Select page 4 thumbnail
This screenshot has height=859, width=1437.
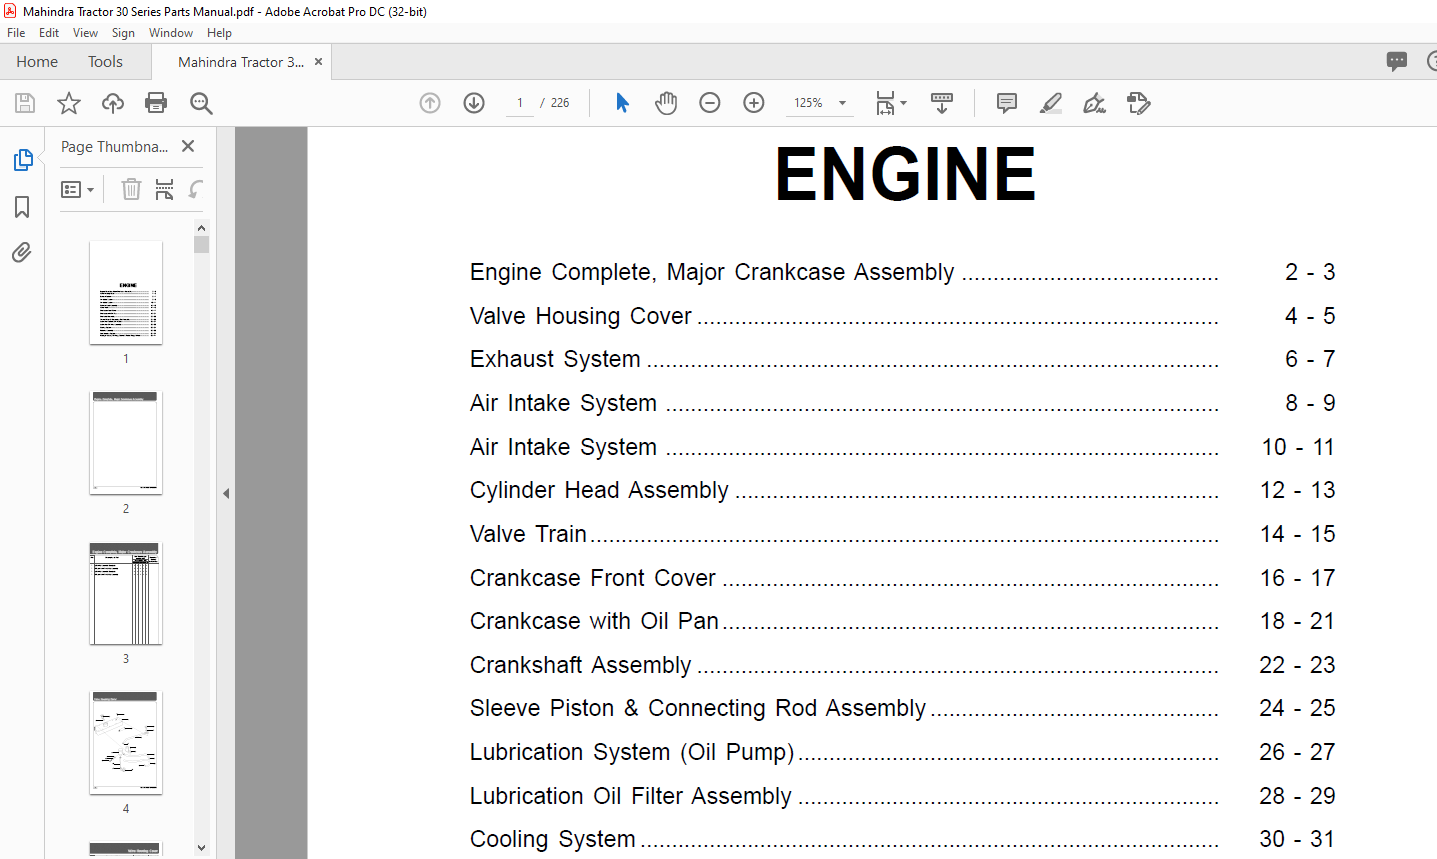126,743
